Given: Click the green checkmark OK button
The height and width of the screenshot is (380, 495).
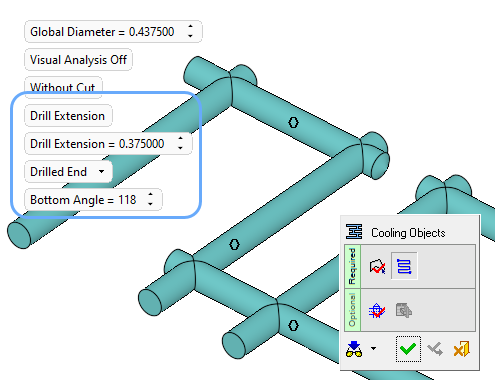Looking at the screenshot, I should pos(408,349).
